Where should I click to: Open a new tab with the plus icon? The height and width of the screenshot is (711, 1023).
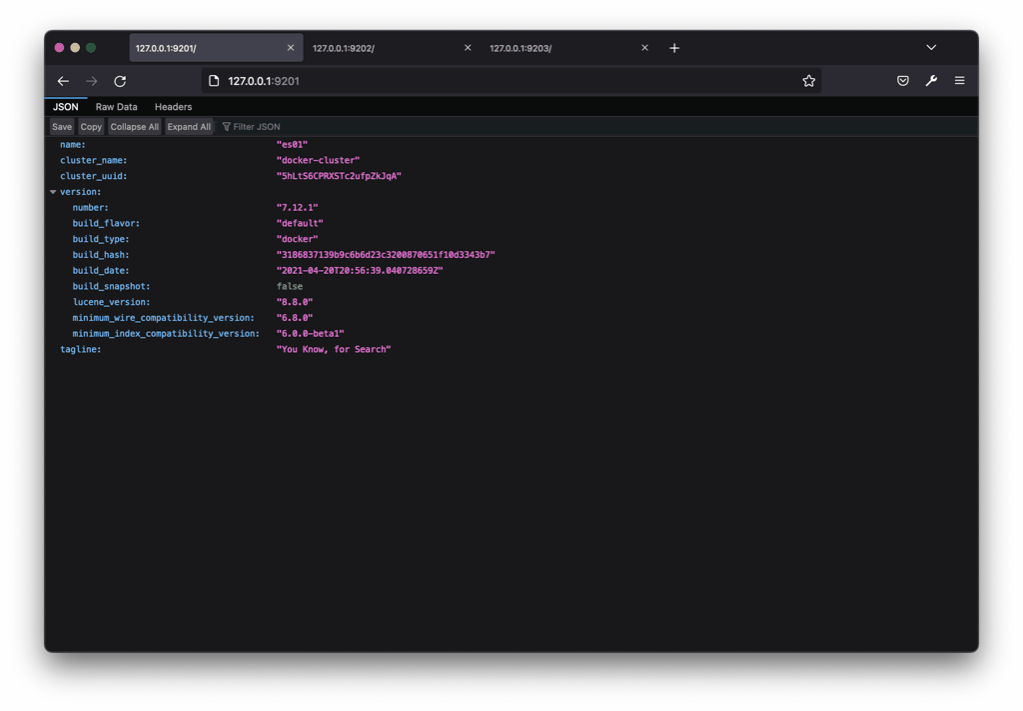click(674, 48)
